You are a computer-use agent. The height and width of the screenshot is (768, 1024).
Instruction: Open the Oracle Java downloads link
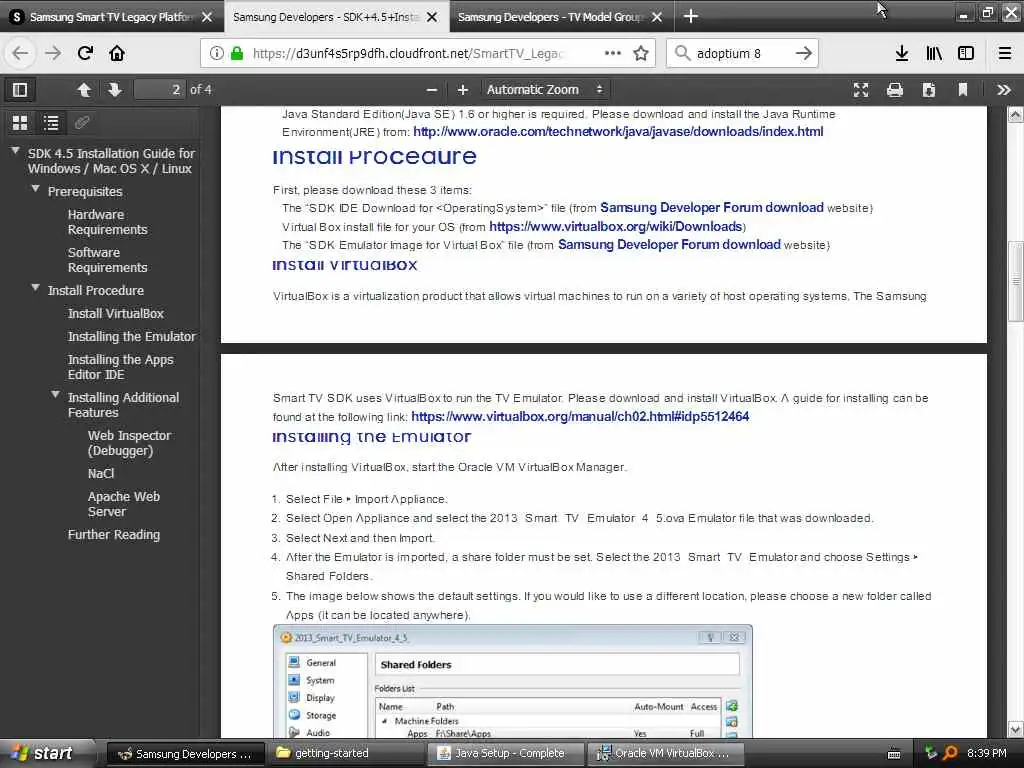coord(618,131)
